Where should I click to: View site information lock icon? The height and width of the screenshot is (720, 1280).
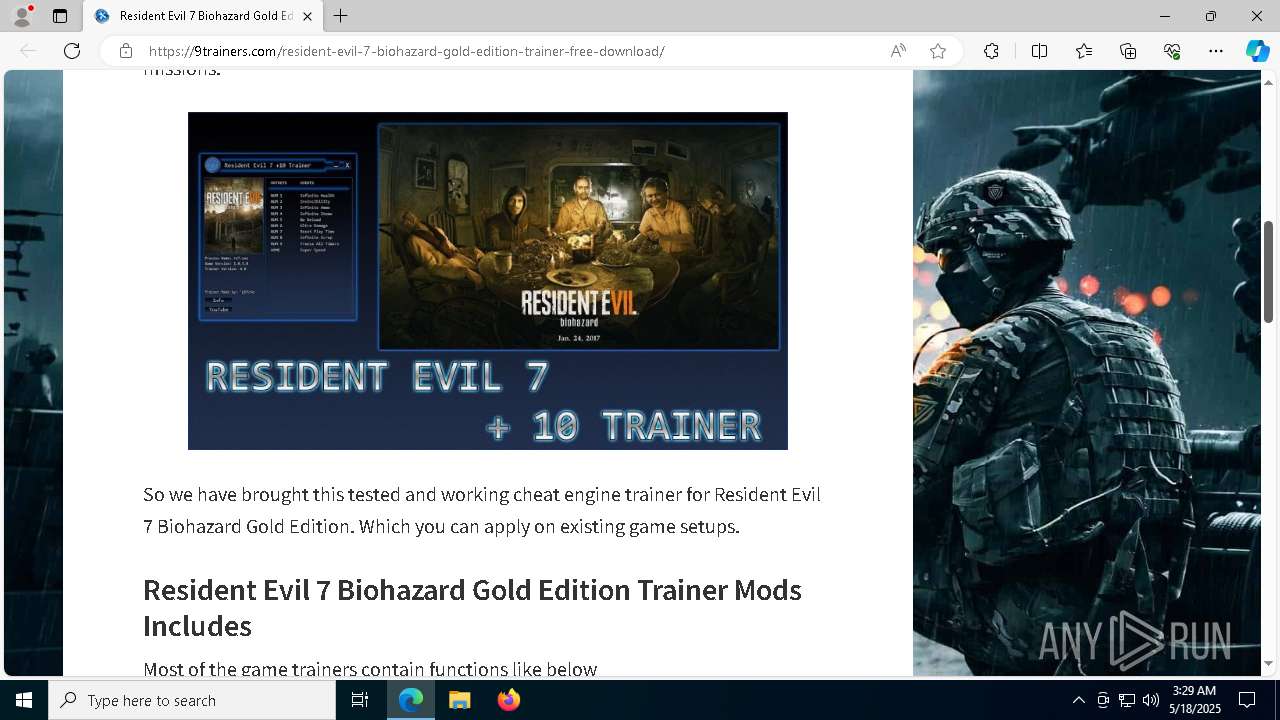click(126, 51)
